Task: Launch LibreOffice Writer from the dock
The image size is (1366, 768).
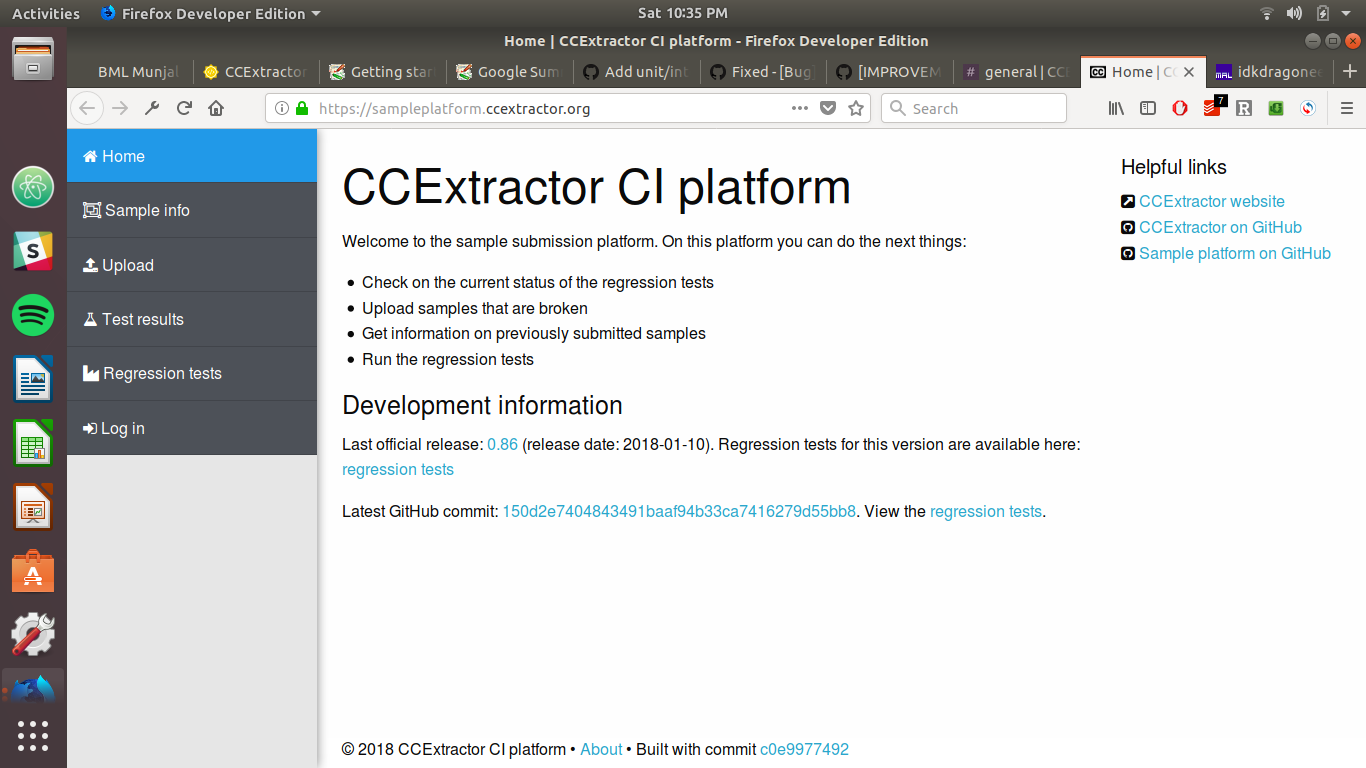Action: click(33, 380)
